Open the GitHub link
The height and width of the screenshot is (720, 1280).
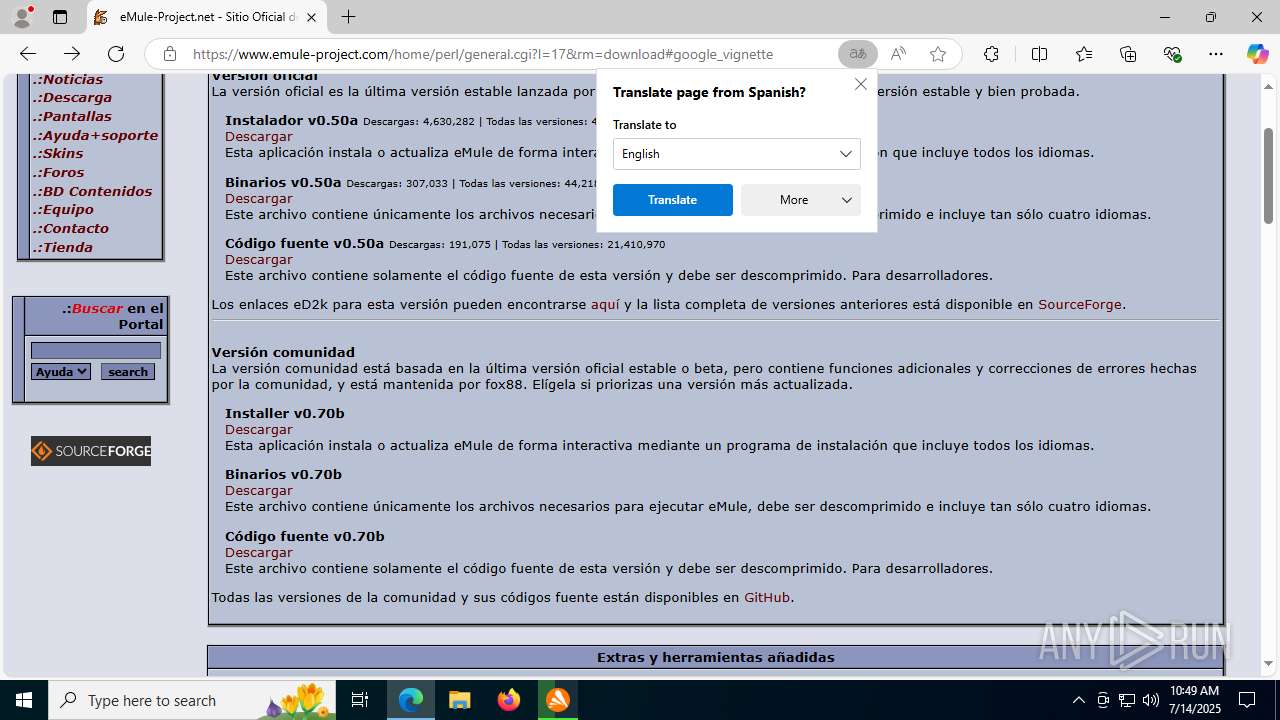(767, 597)
